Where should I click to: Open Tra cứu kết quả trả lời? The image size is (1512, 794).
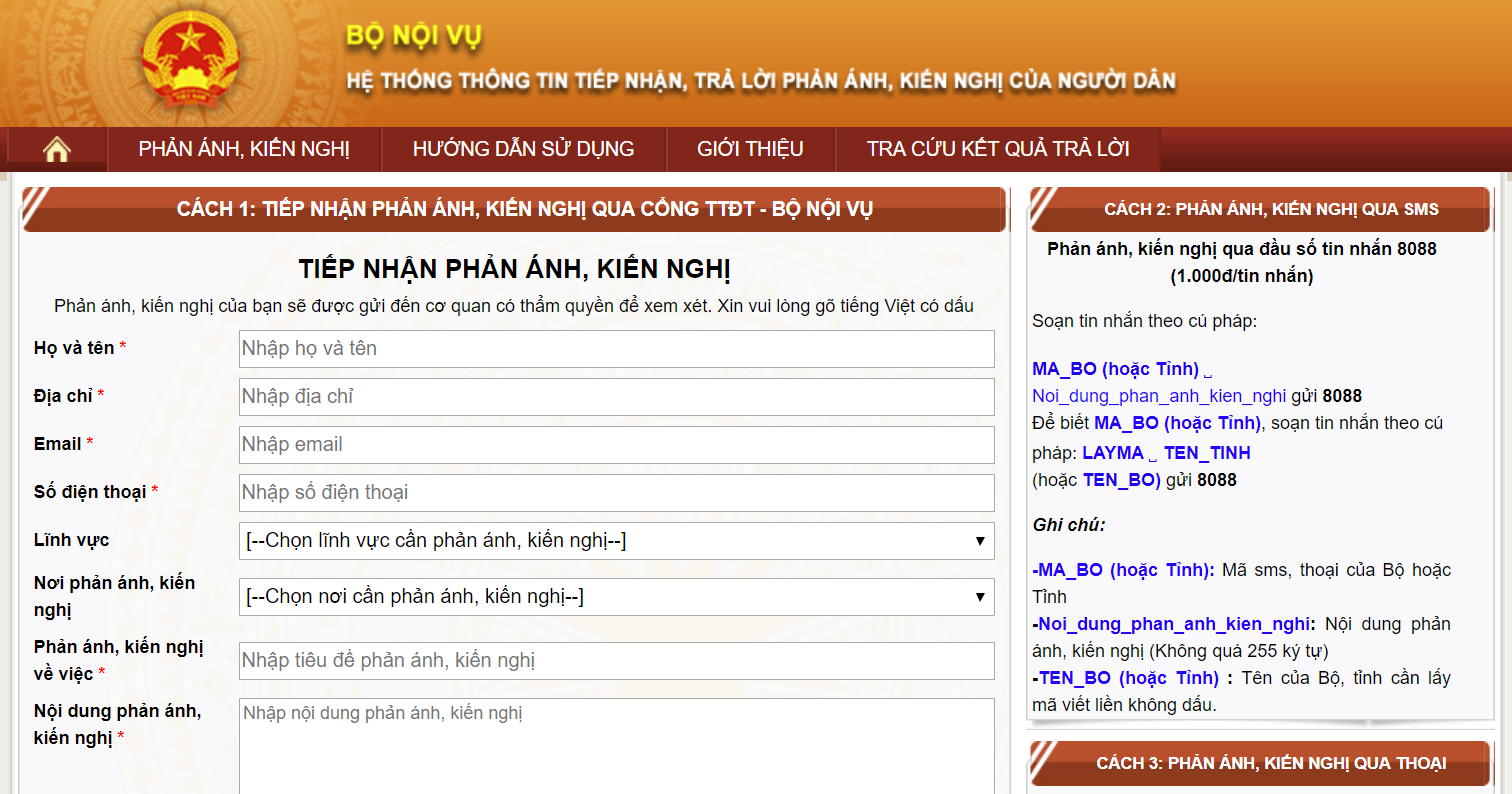998,150
